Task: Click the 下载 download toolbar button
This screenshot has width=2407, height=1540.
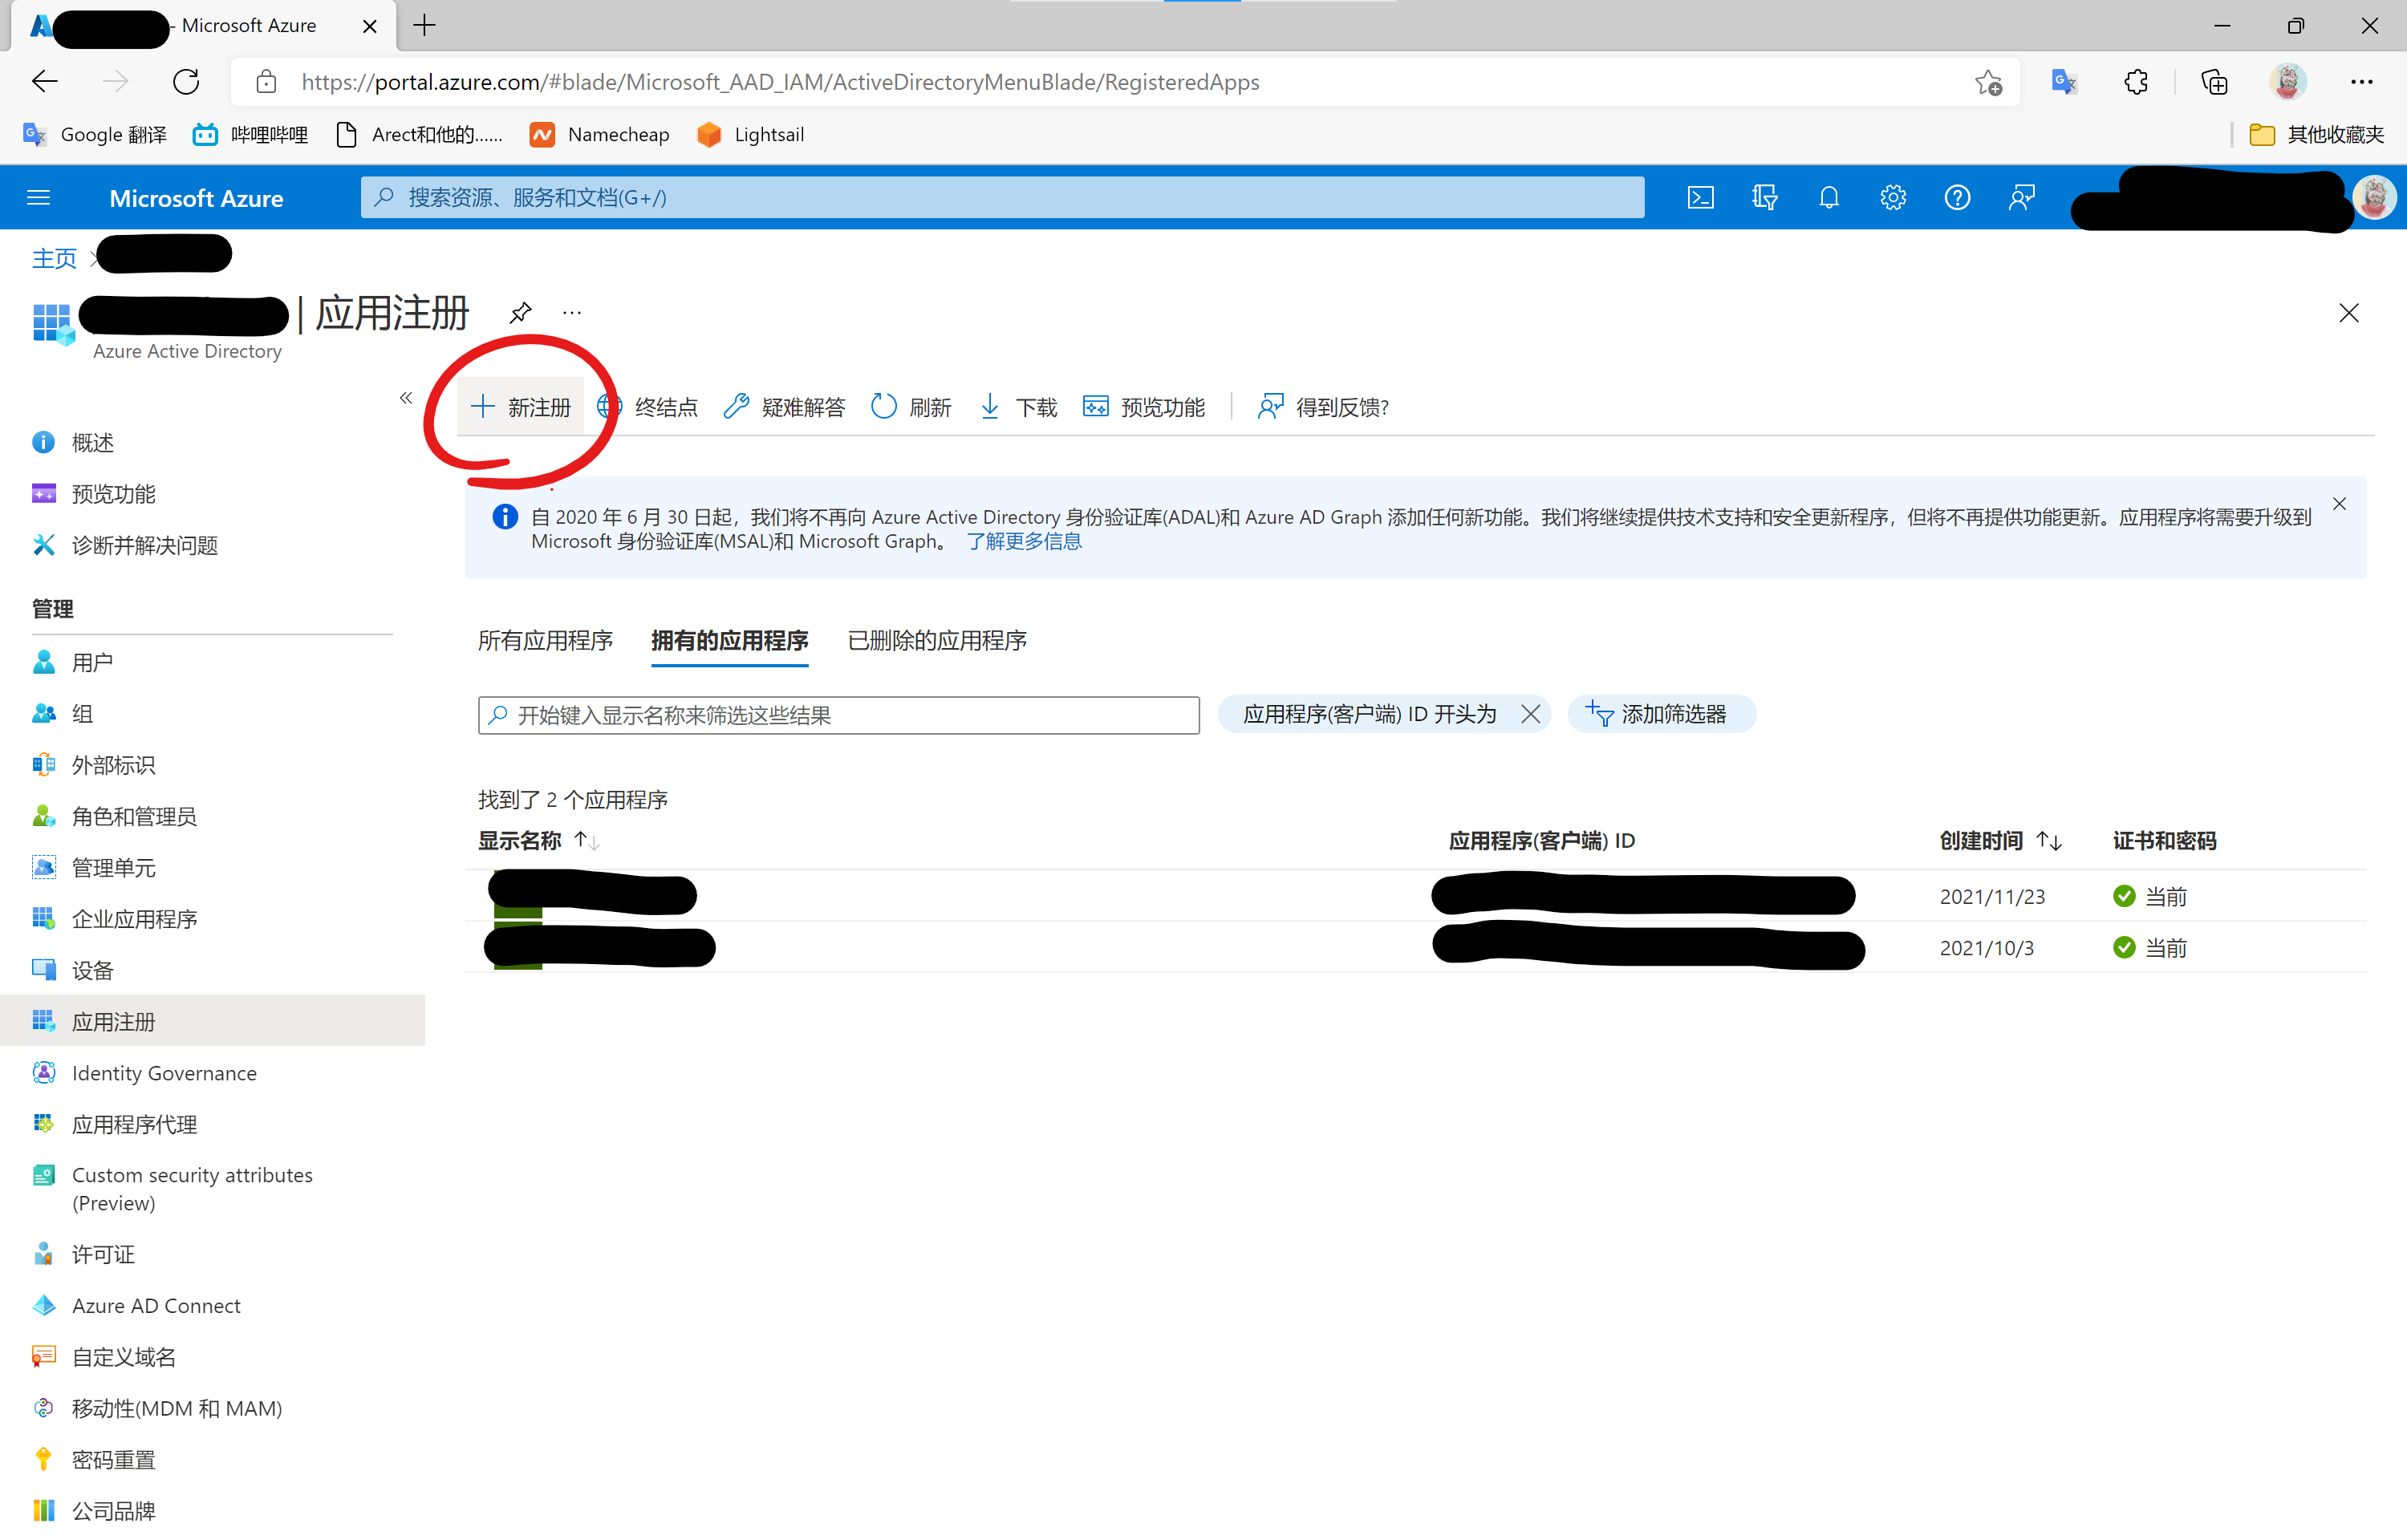Action: click(1018, 407)
